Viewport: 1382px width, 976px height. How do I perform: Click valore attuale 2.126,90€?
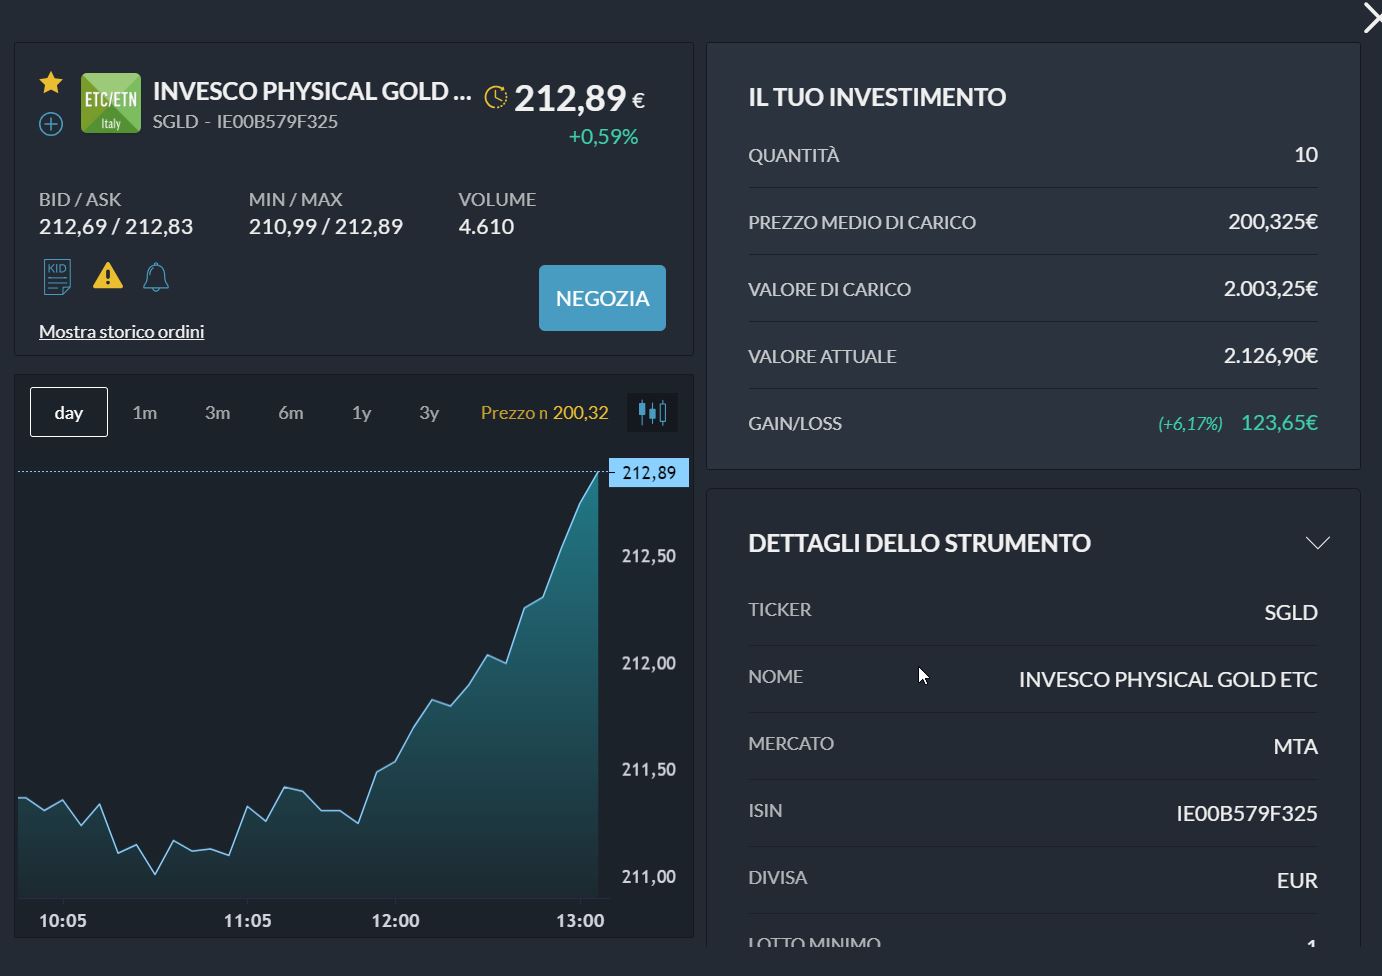click(x=1270, y=355)
